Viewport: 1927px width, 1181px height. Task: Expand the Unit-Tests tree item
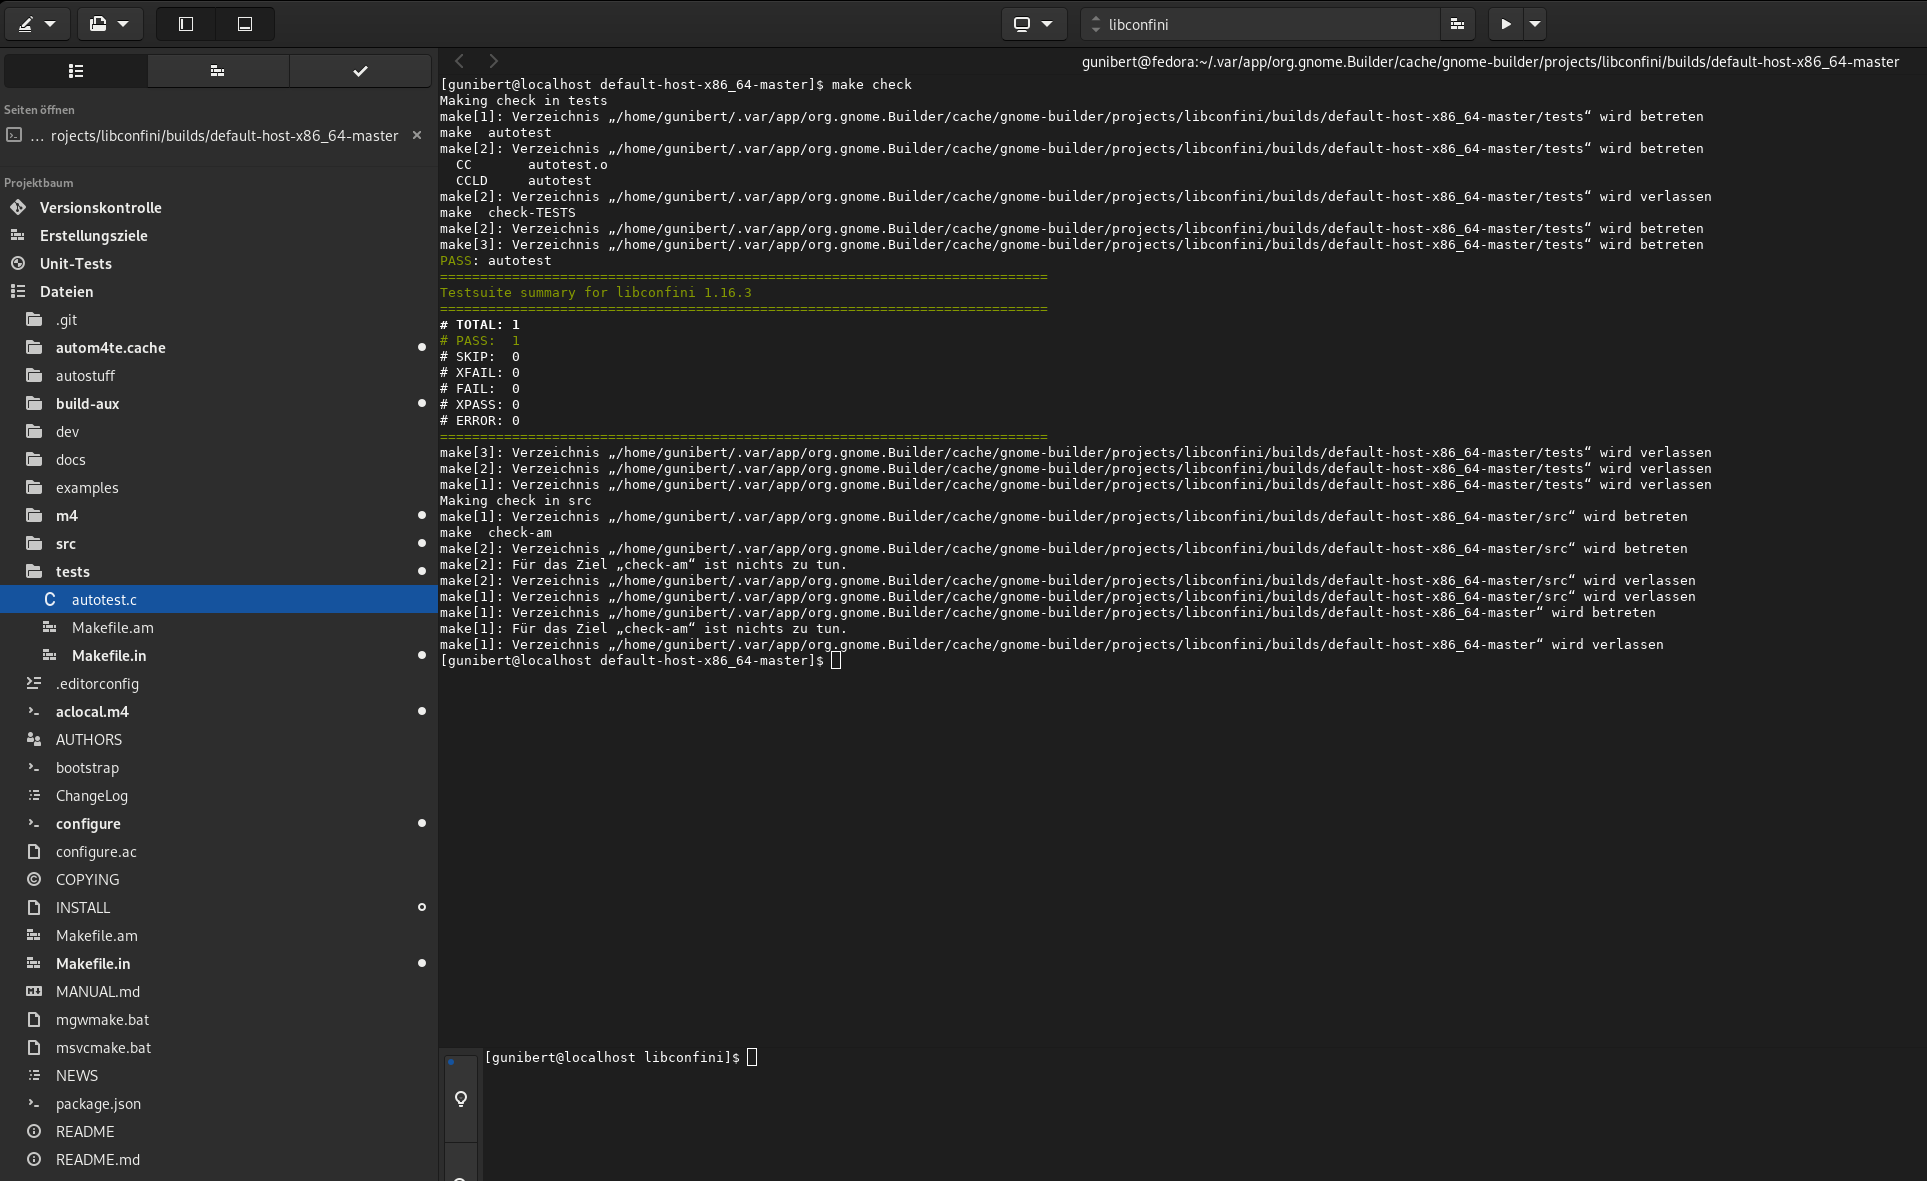(76, 263)
